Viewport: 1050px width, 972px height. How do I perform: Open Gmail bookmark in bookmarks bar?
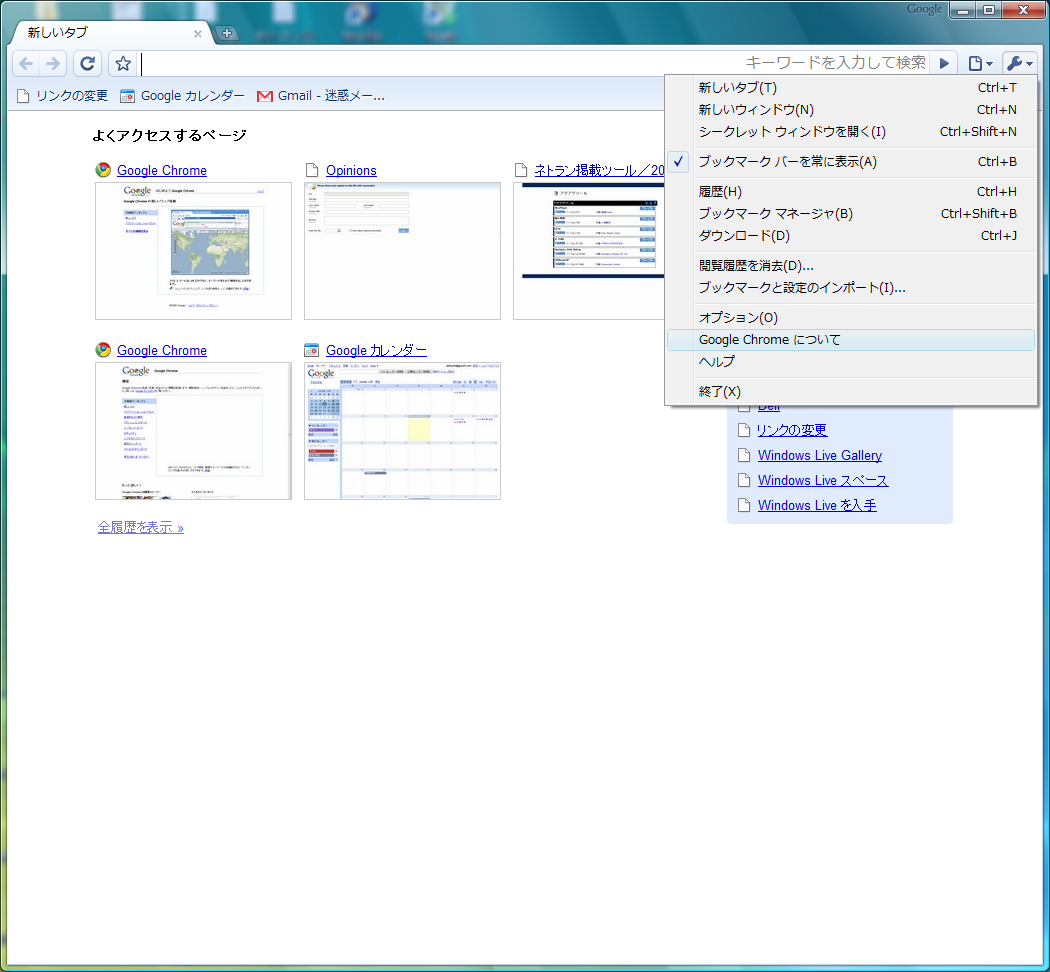coord(321,96)
